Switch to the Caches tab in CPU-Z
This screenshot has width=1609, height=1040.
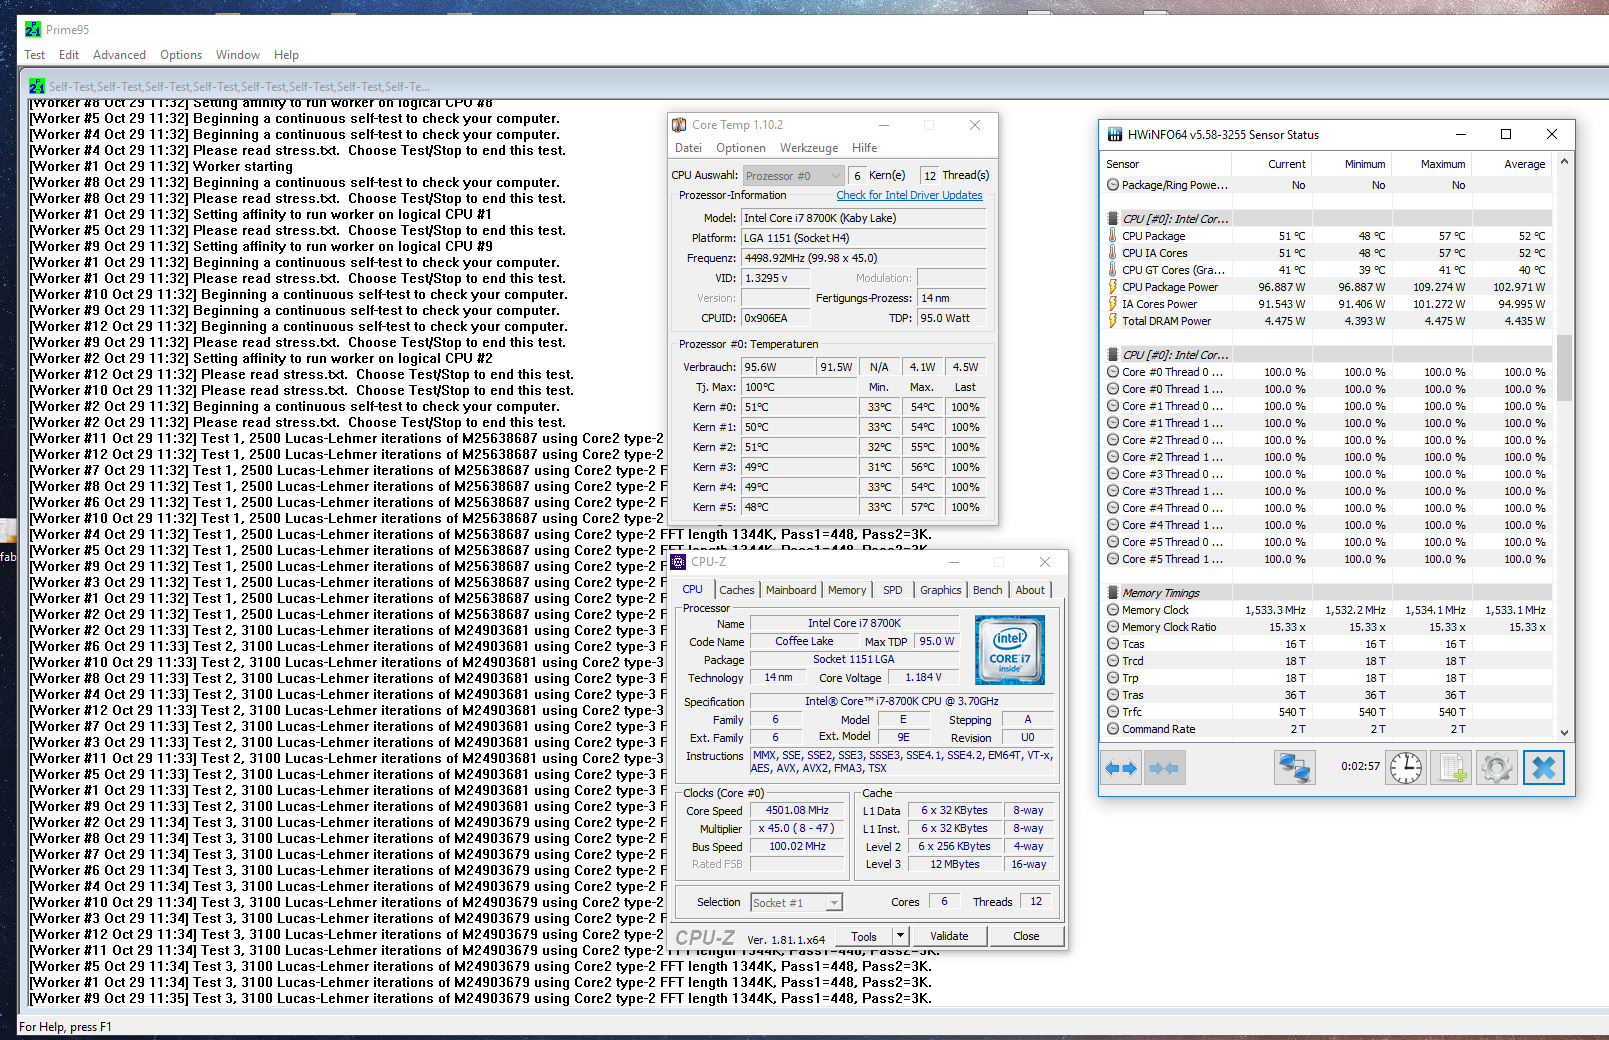pos(737,590)
